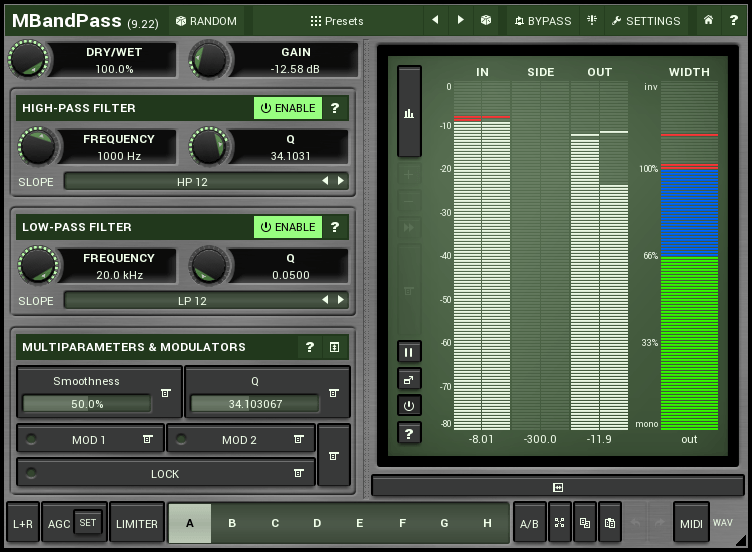This screenshot has width=752, height=552.
Task: Click the histogram icon above the meters
Action: [409, 112]
